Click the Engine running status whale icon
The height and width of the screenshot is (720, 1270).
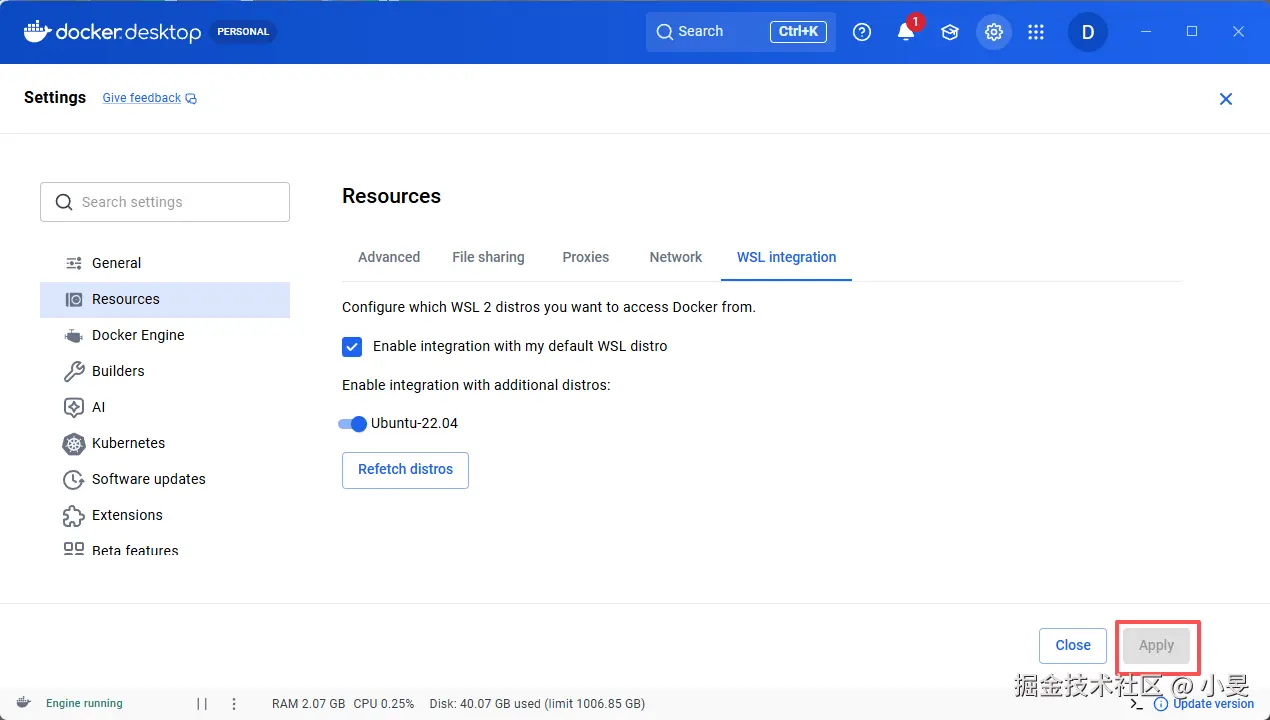[x=23, y=703]
